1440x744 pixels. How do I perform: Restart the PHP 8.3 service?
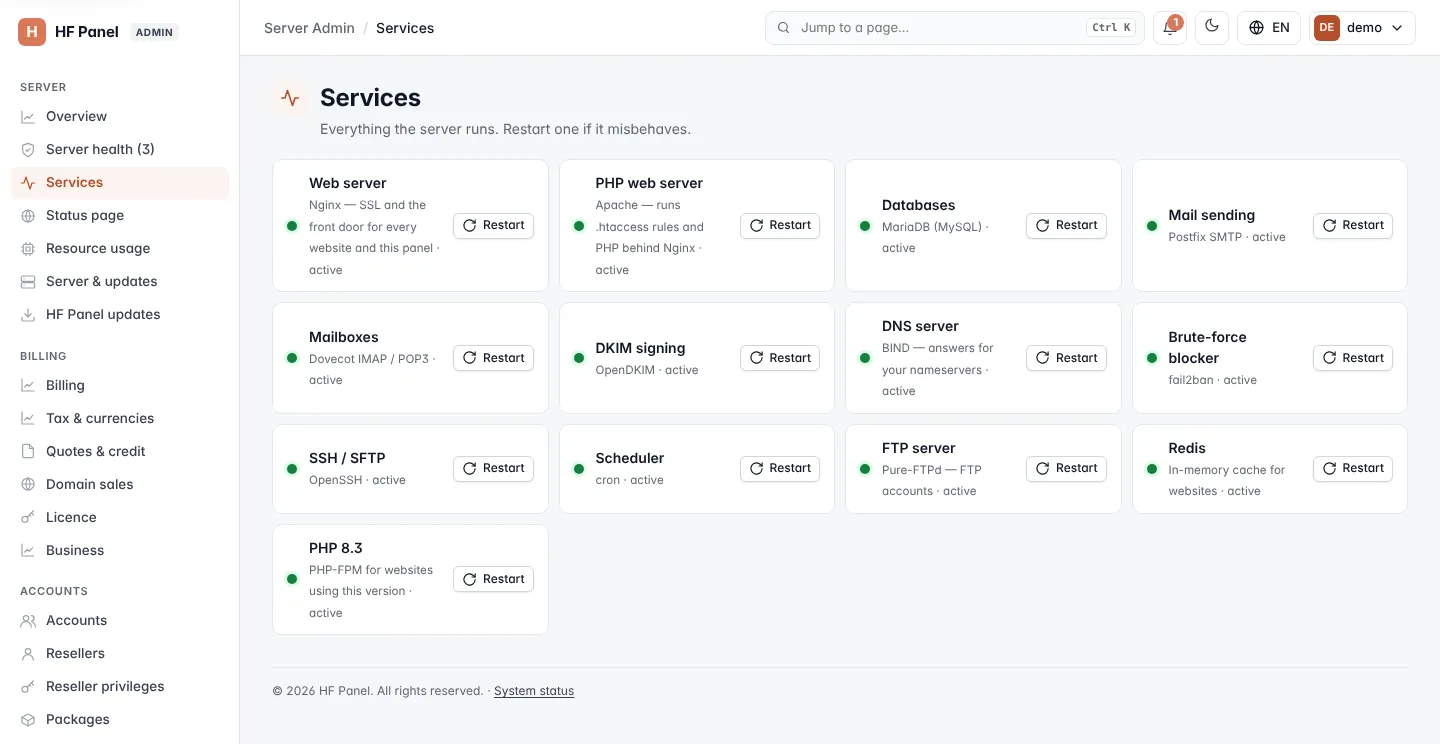pos(493,579)
